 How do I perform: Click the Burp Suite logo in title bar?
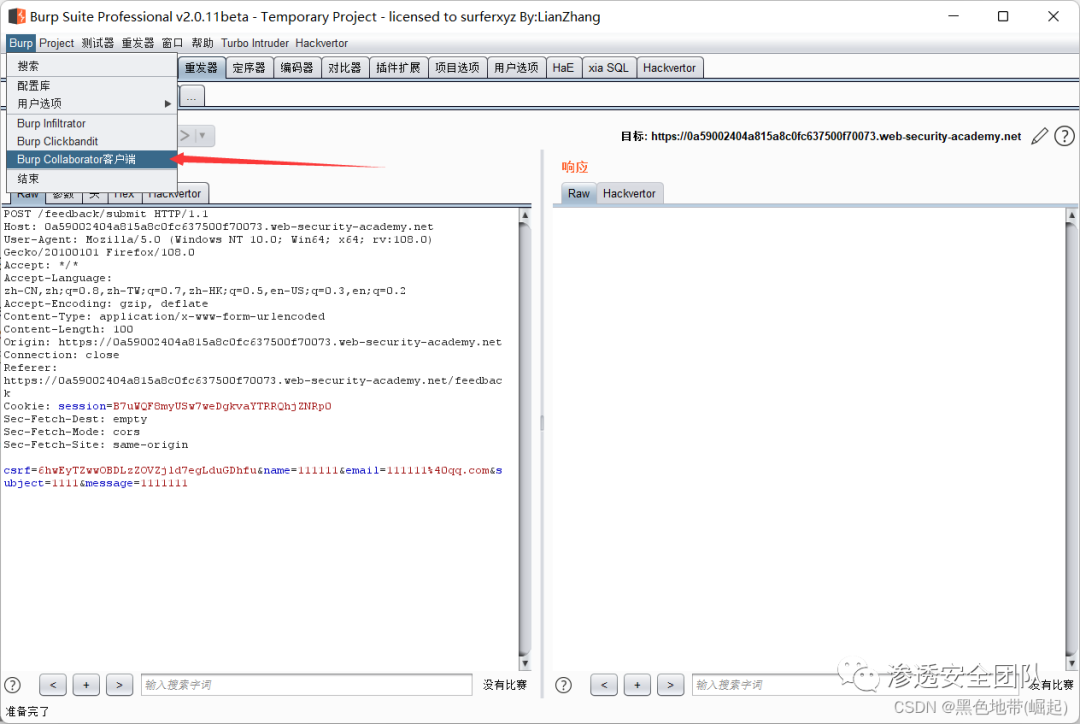click(x=17, y=16)
